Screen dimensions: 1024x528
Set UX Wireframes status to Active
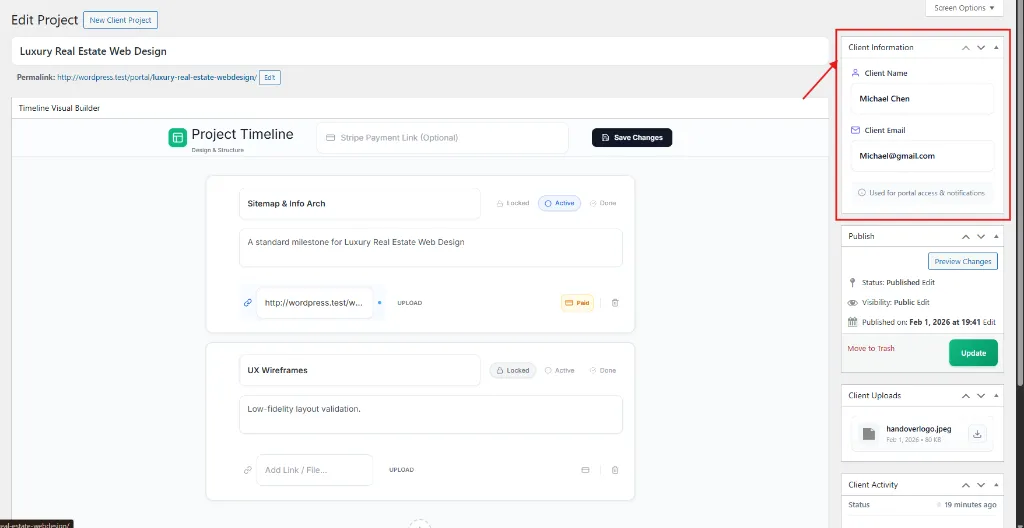click(x=559, y=370)
